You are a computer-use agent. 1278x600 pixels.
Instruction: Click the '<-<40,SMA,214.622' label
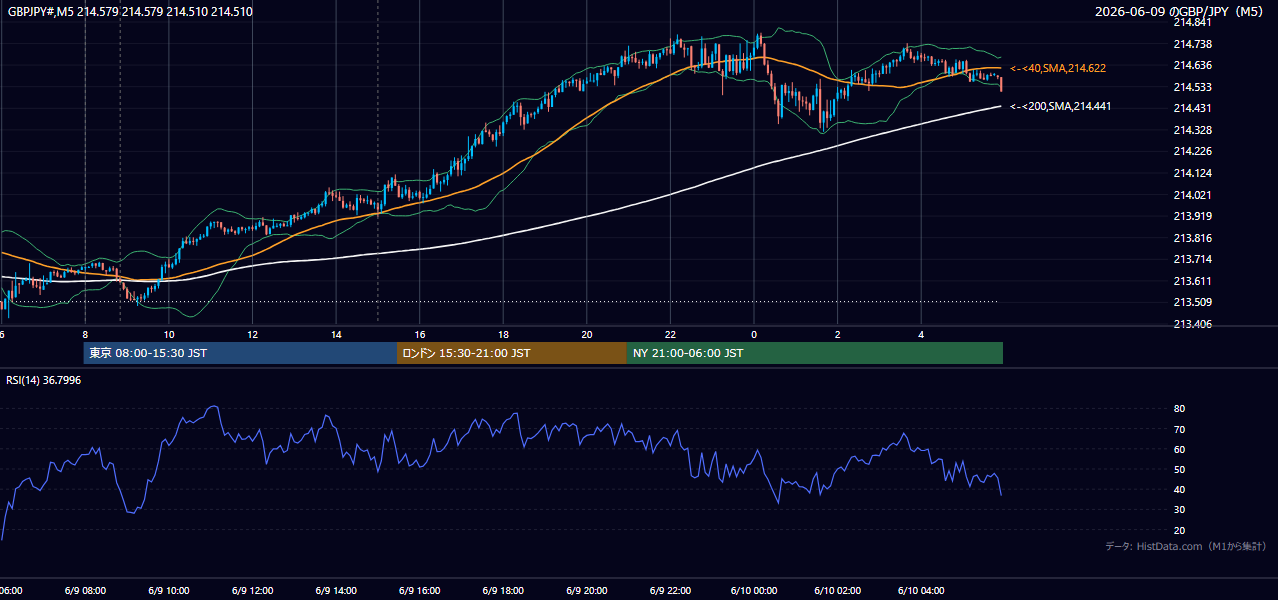(1058, 68)
